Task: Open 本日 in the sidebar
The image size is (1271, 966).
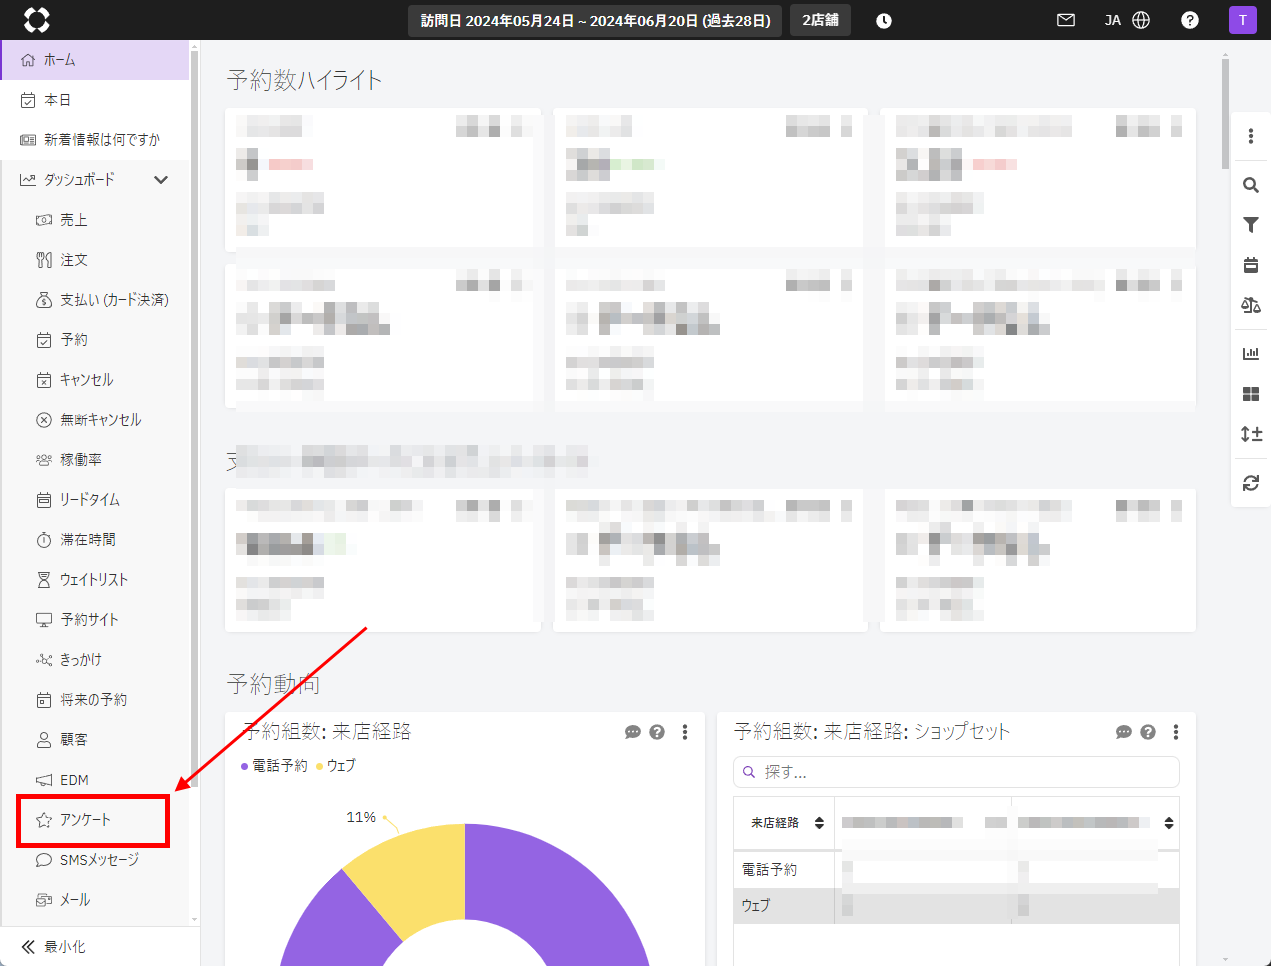Action: point(95,100)
